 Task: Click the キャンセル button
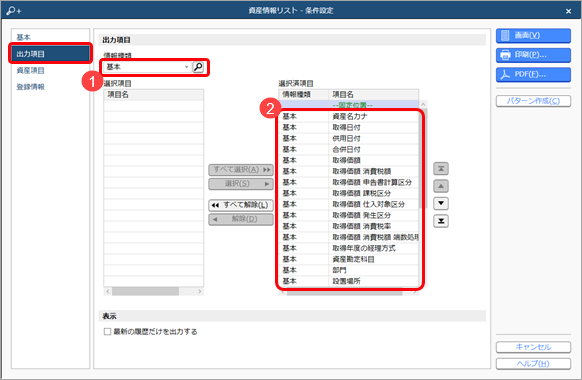point(533,347)
